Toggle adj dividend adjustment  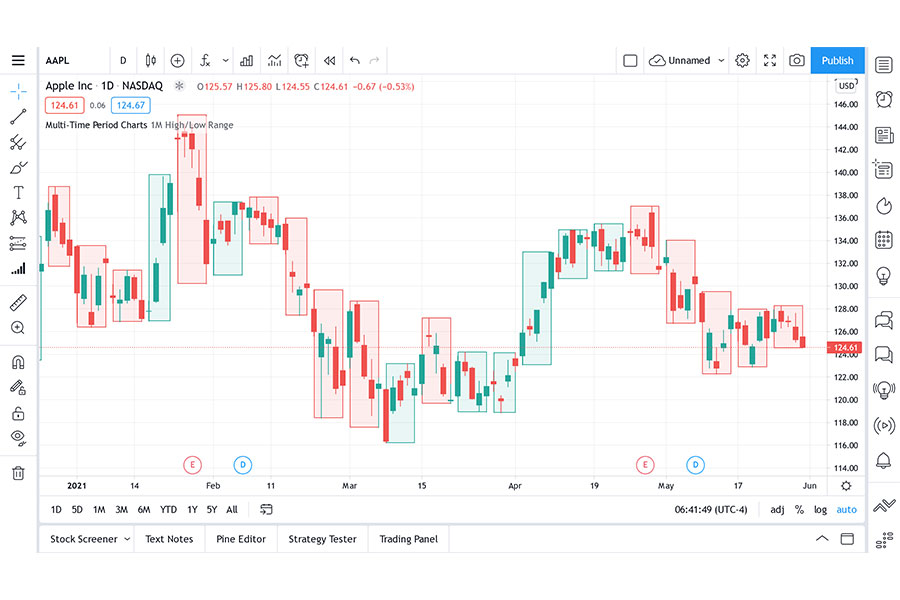click(x=777, y=509)
